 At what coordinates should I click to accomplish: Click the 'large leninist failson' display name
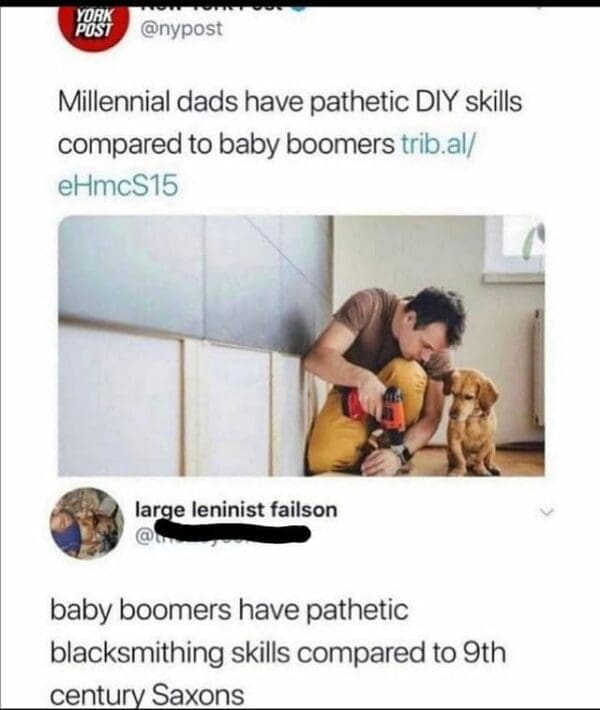pyautogui.click(x=236, y=510)
